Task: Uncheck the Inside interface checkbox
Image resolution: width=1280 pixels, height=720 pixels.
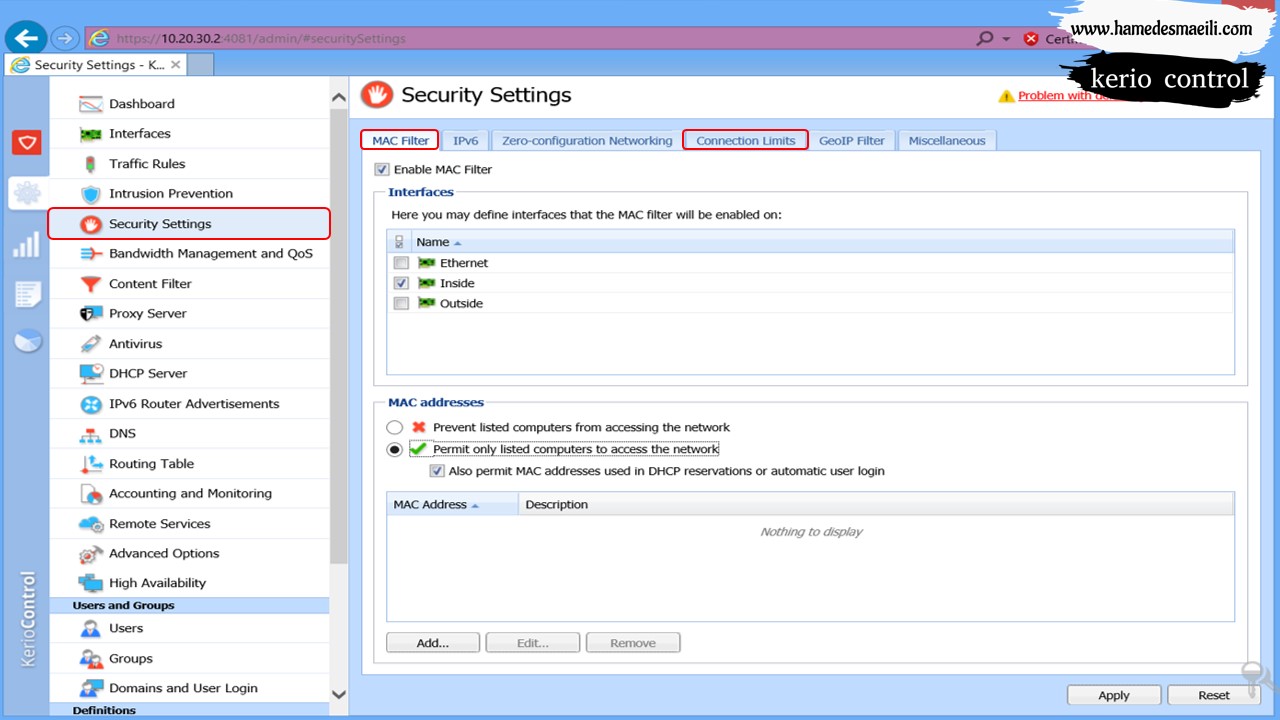Action: [401, 283]
